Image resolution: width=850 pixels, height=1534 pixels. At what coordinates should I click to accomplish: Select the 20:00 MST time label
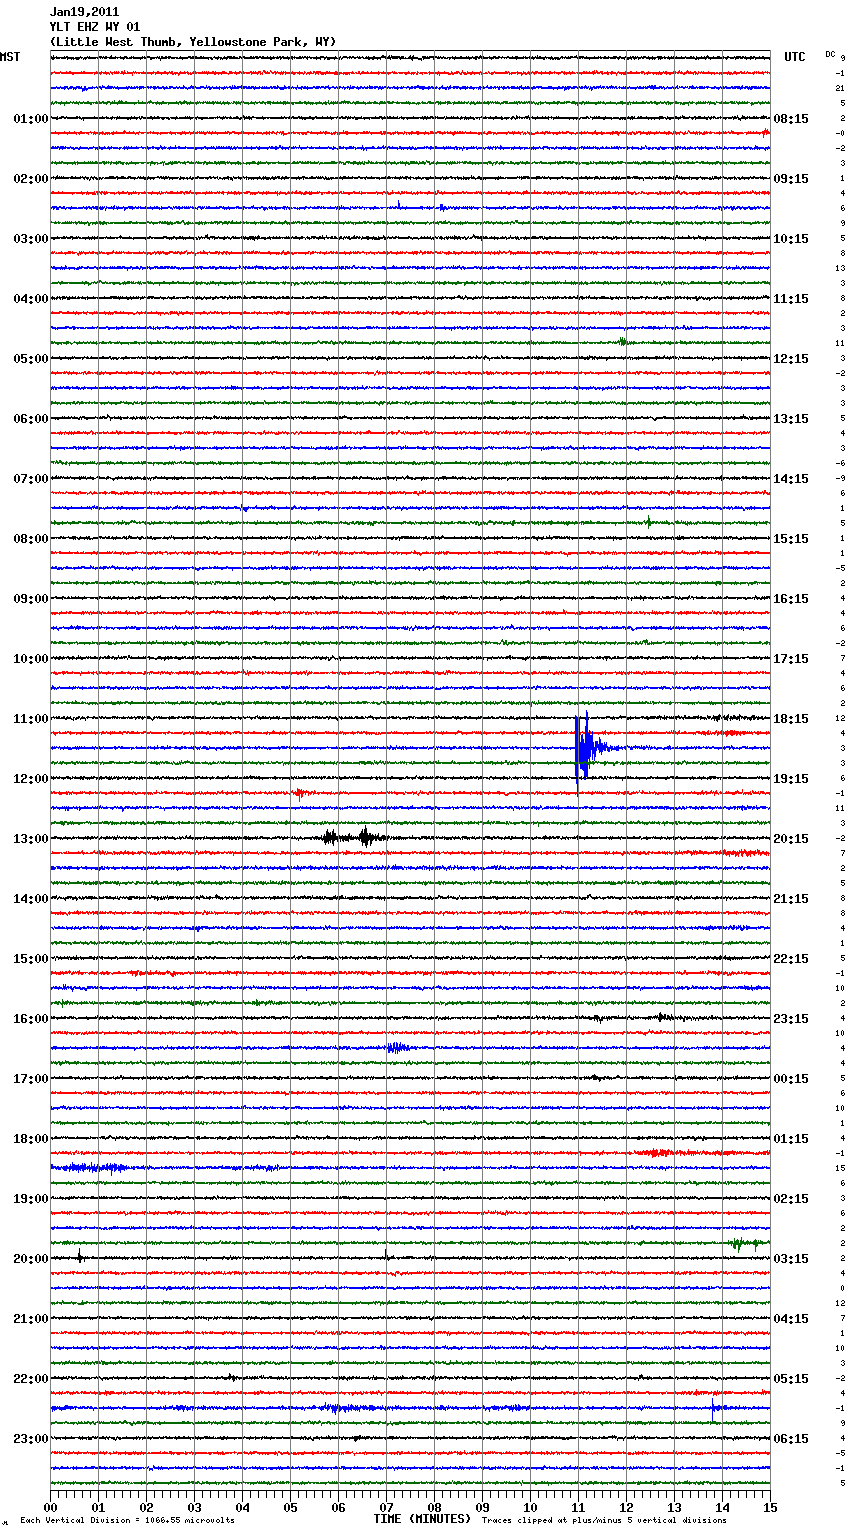pyautogui.click(x=30, y=1259)
